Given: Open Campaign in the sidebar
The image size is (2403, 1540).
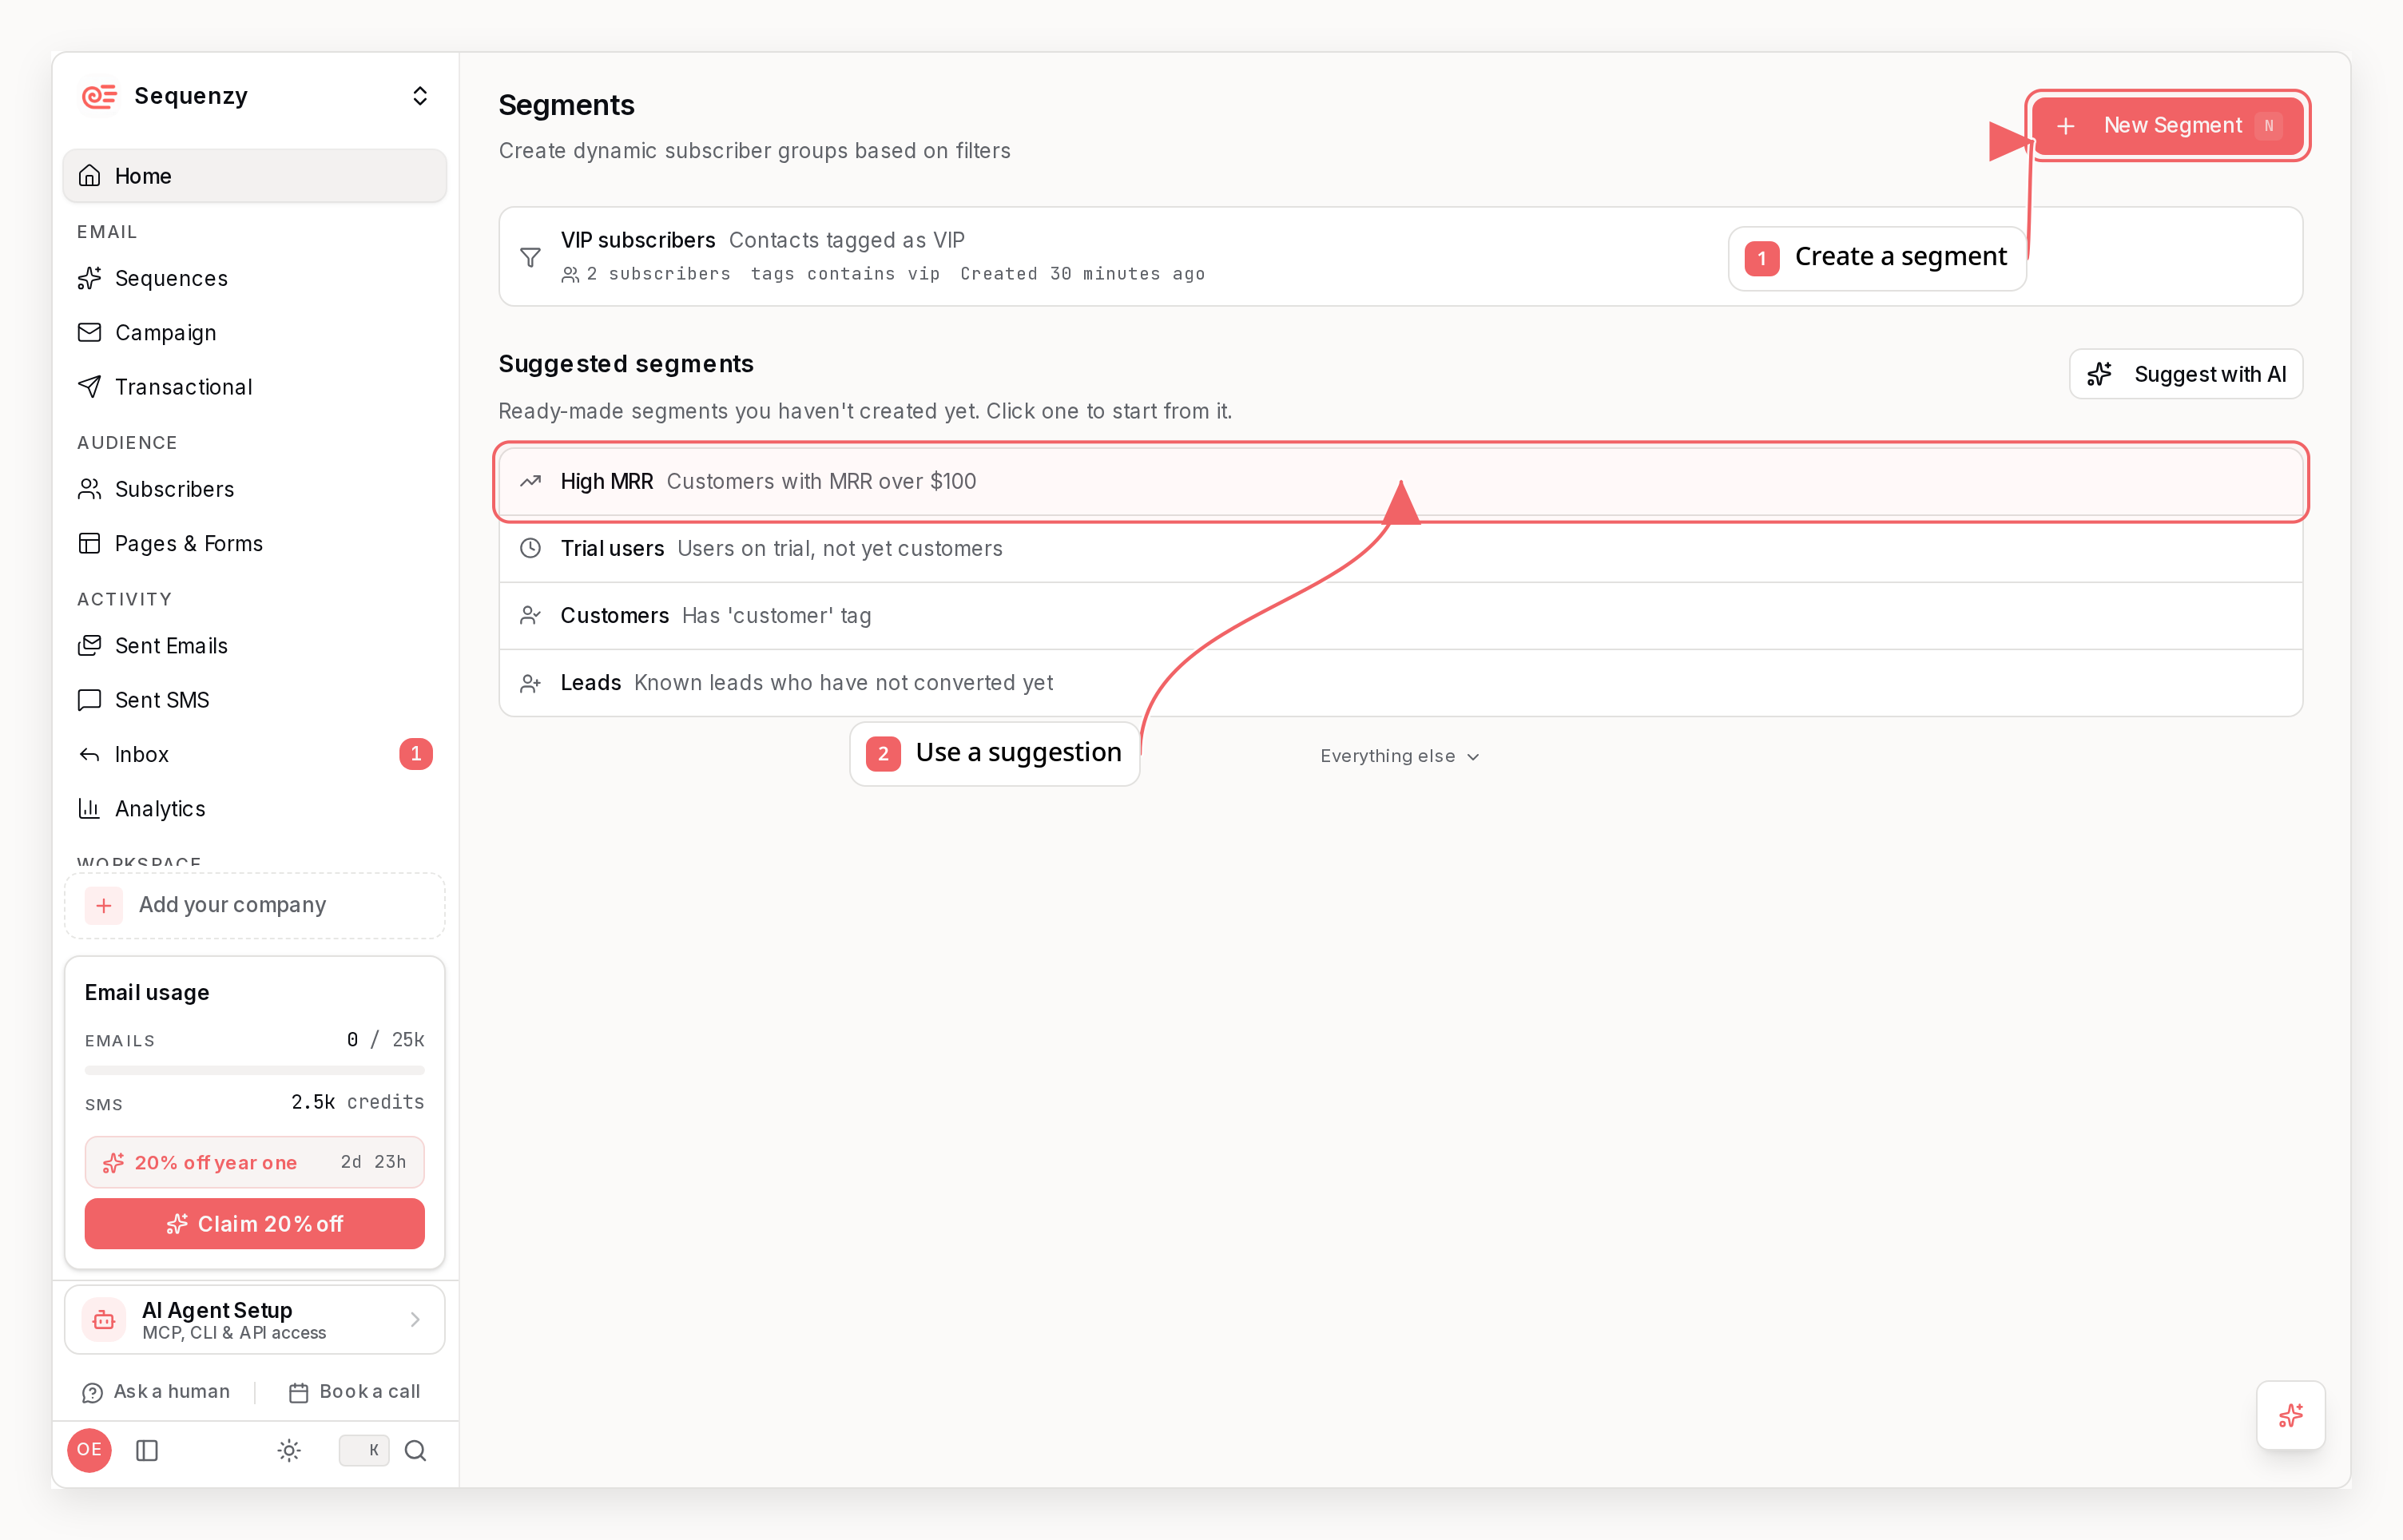Looking at the screenshot, I should 255,332.
